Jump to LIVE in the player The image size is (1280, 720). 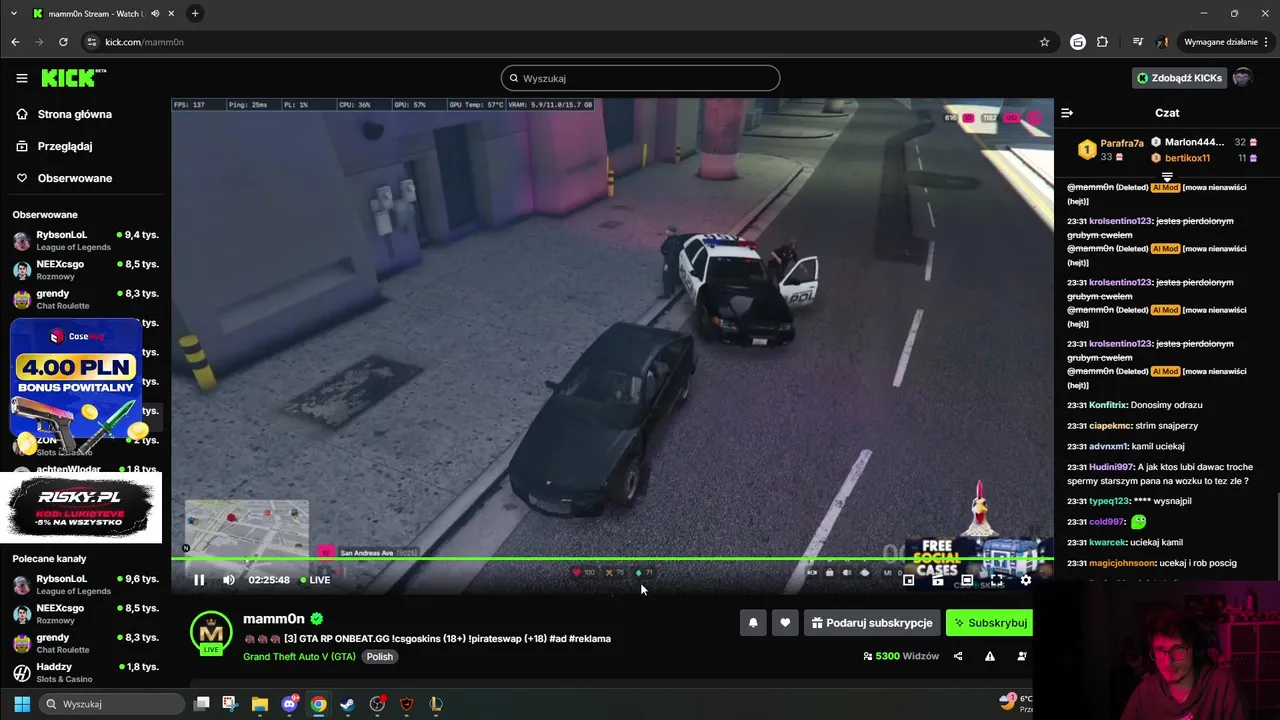(x=315, y=580)
